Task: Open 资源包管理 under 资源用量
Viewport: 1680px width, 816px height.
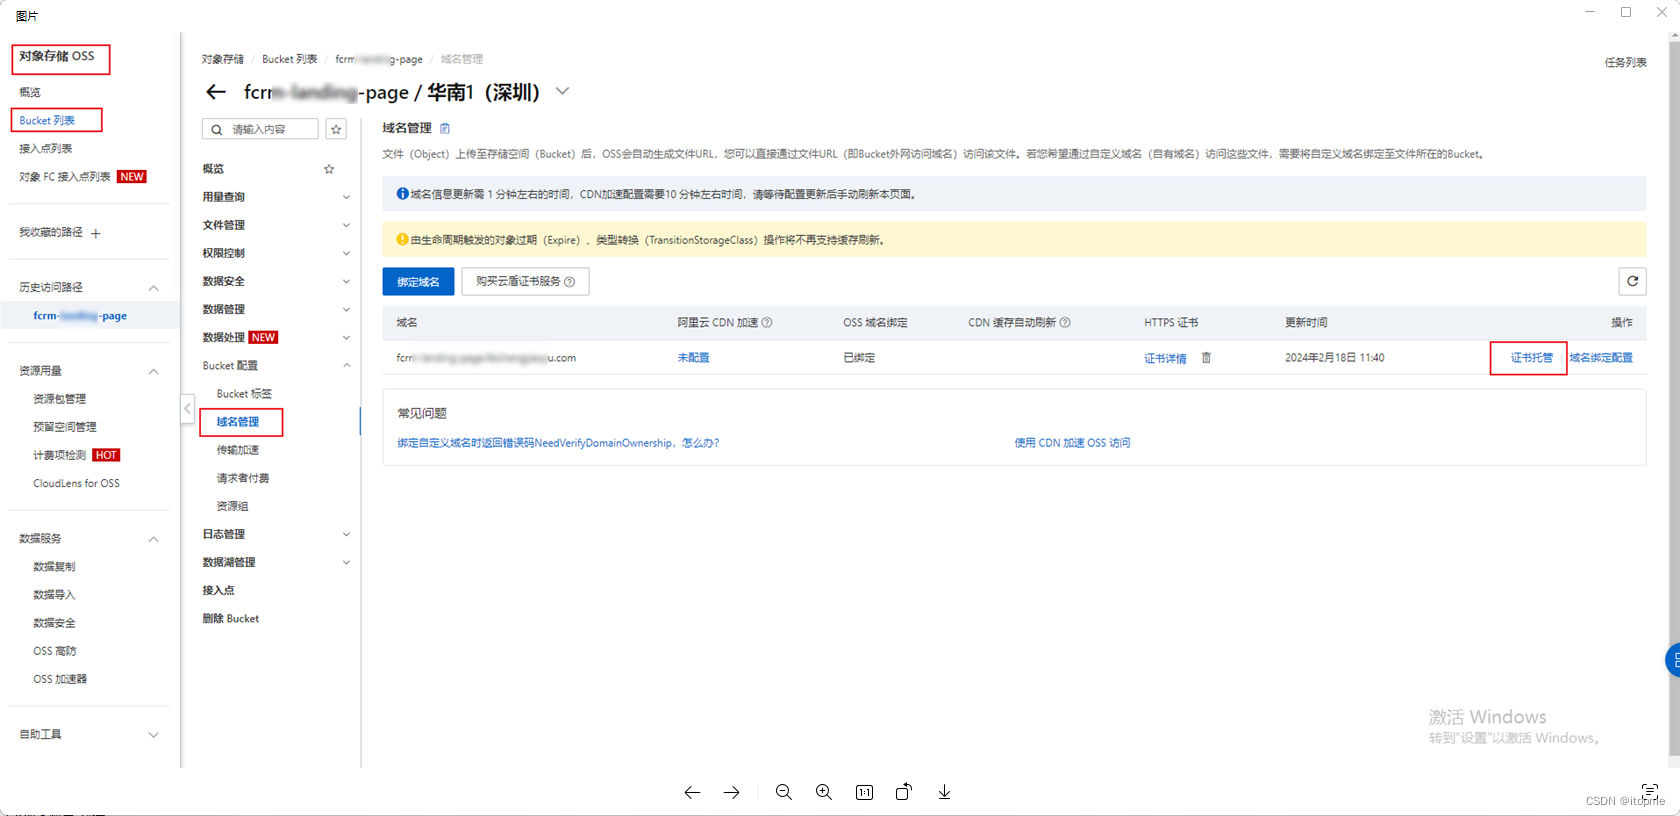Action: pyautogui.click(x=59, y=398)
